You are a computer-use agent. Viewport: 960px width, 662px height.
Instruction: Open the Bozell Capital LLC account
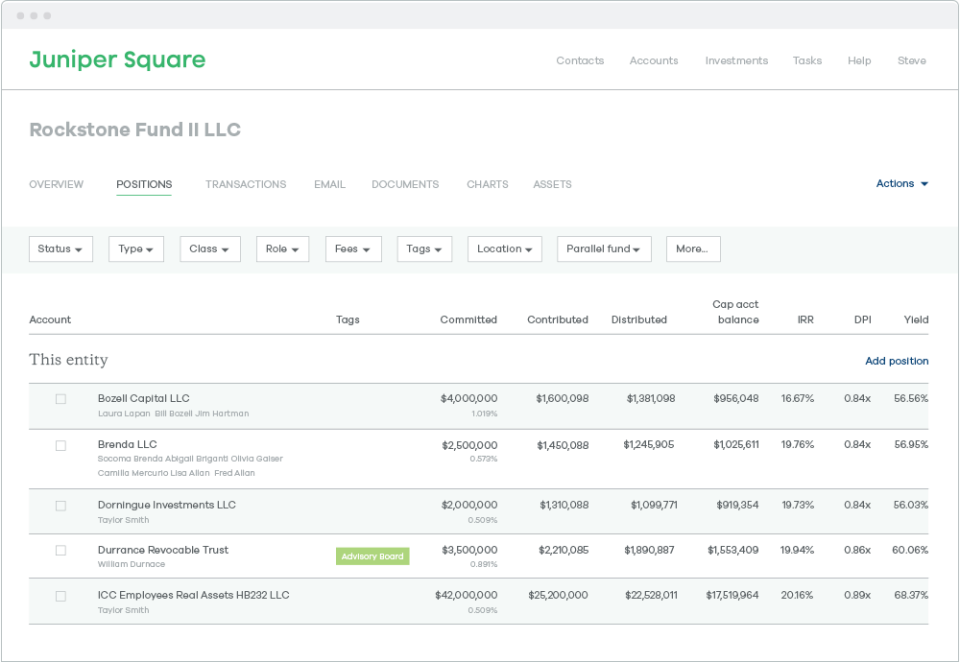(x=143, y=399)
